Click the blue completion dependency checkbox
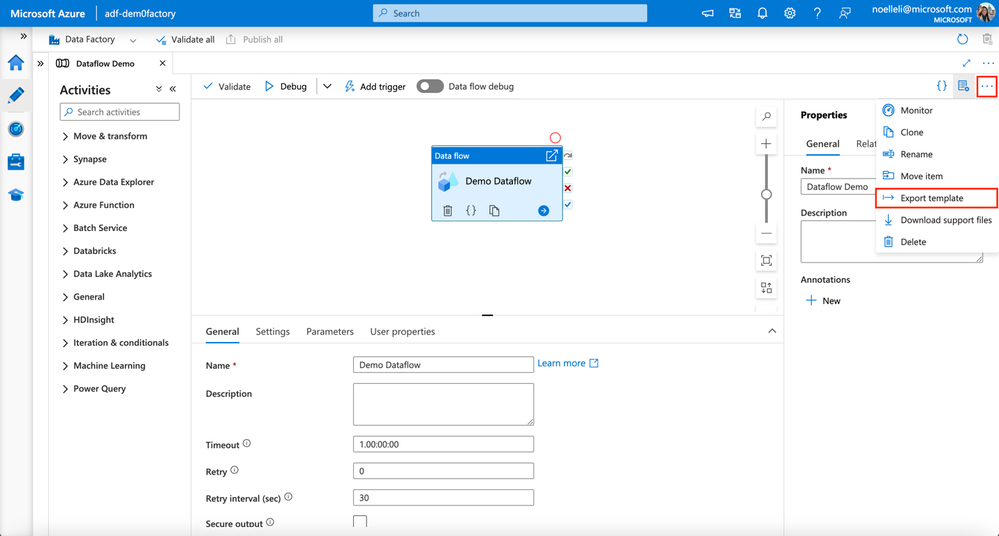Viewport: 999px width, 536px height. coord(568,205)
